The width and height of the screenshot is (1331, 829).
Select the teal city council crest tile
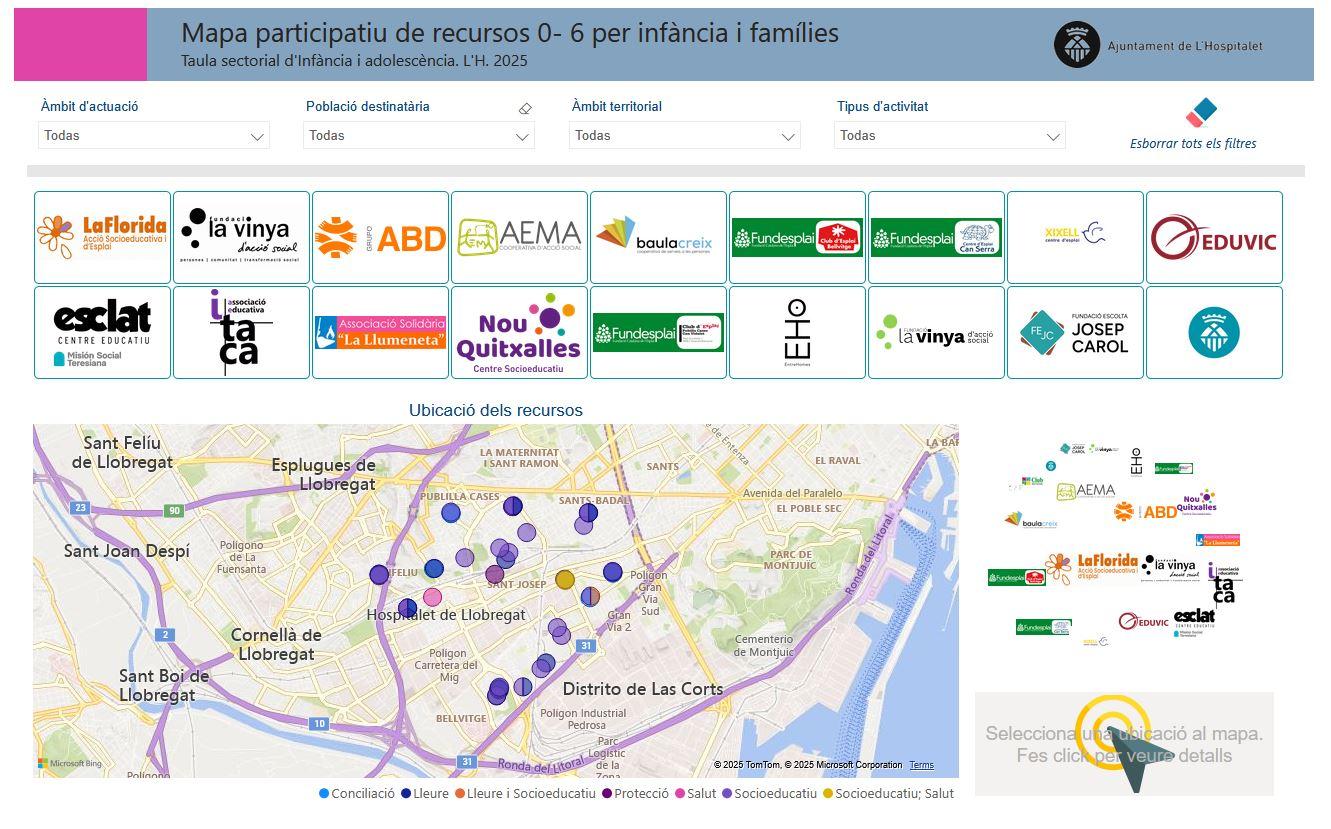coord(1214,332)
